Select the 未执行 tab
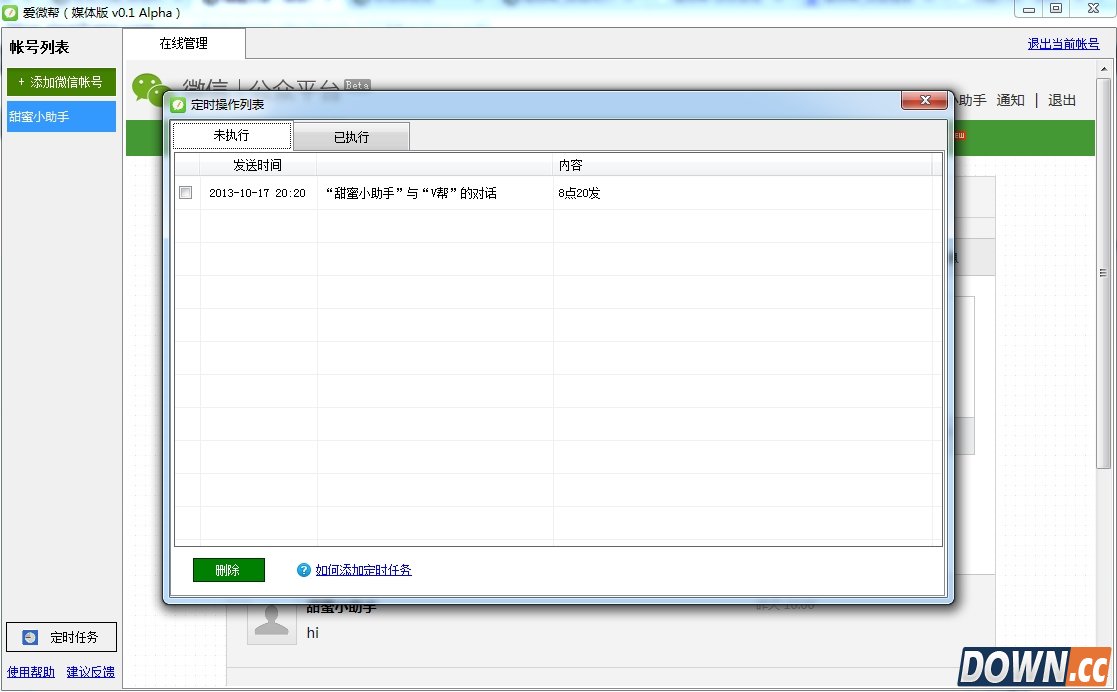Image resolution: width=1117 pixels, height=692 pixels. tap(232, 136)
